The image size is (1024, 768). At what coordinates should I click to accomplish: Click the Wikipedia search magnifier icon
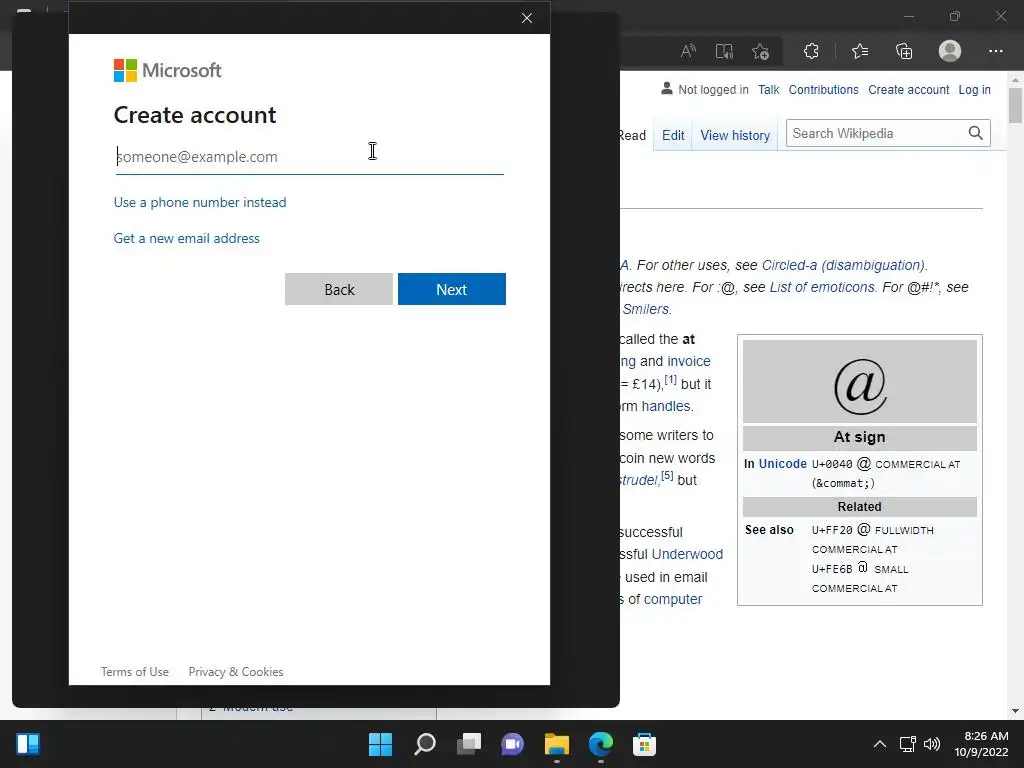pyautogui.click(x=975, y=133)
